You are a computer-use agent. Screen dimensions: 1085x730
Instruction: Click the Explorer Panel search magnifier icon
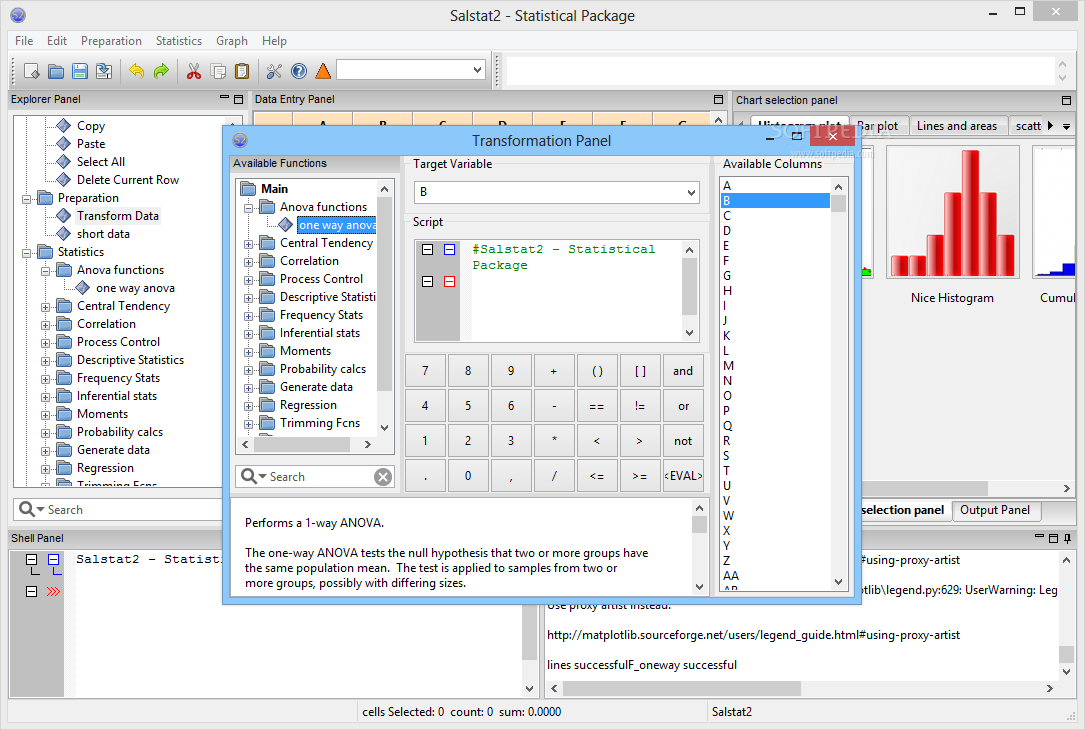point(26,509)
